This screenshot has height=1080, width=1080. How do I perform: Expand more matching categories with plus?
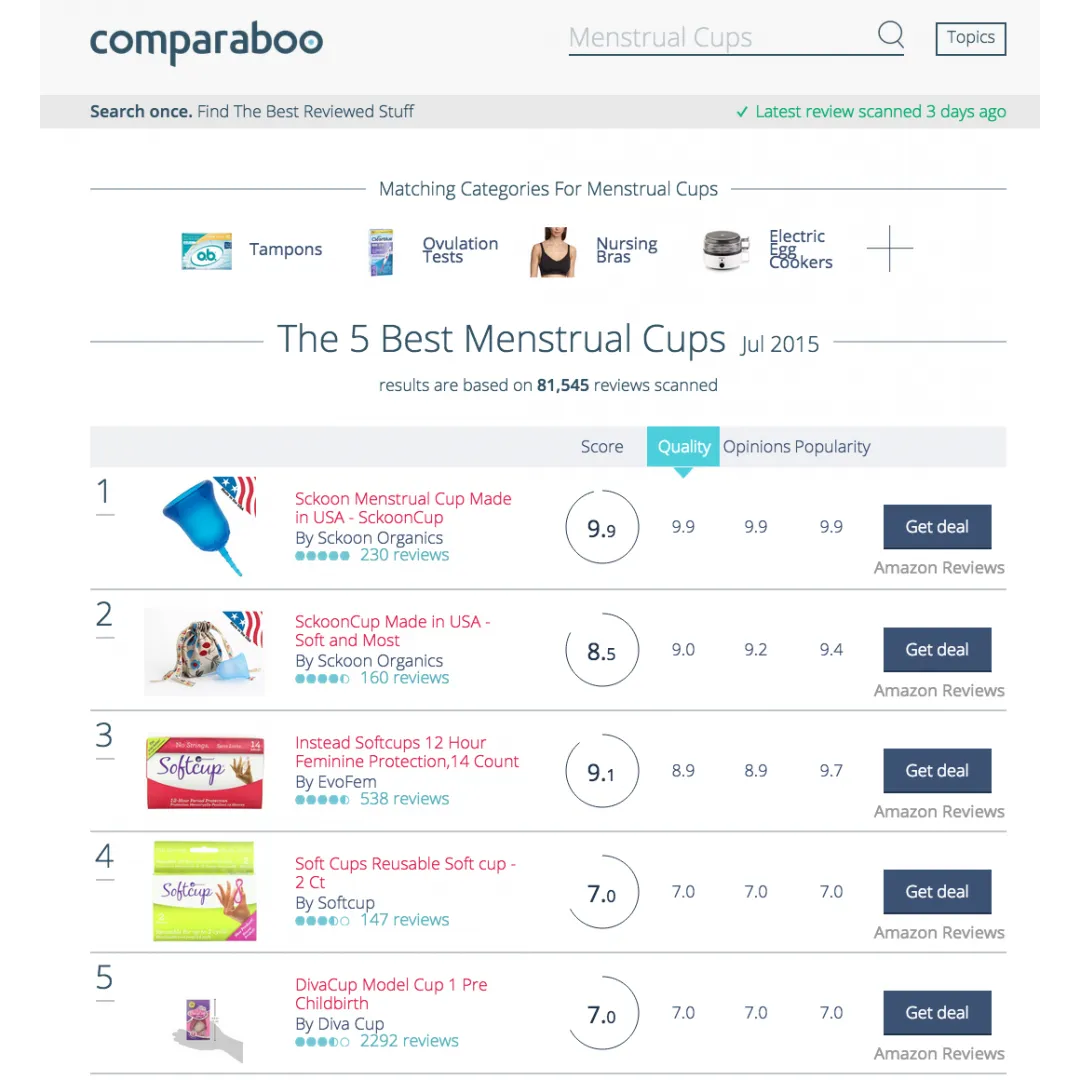pos(889,248)
